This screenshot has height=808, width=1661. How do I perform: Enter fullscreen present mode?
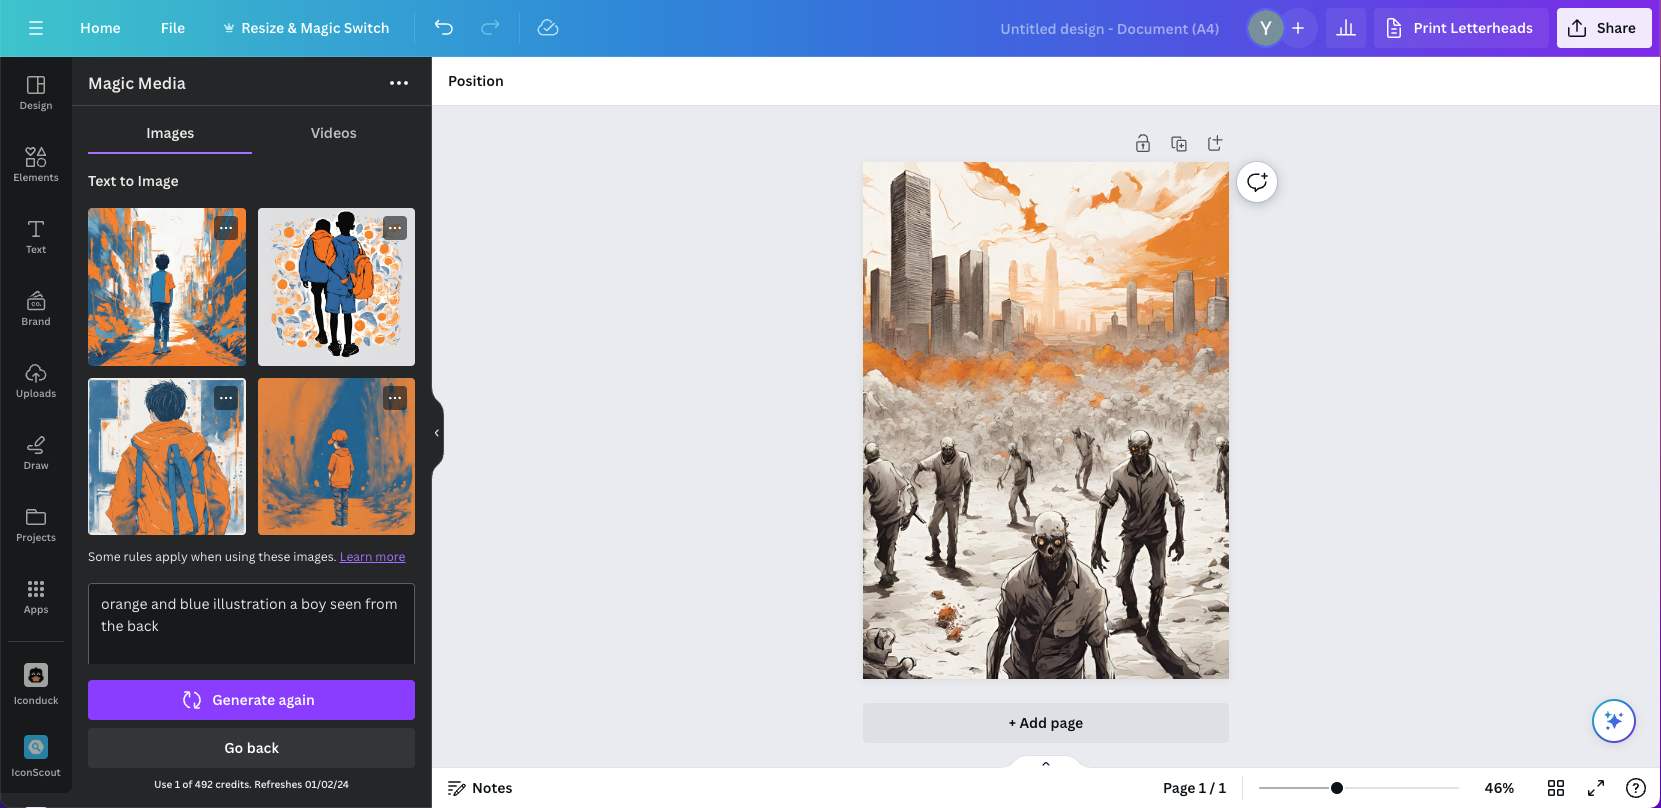(1596, 788)
